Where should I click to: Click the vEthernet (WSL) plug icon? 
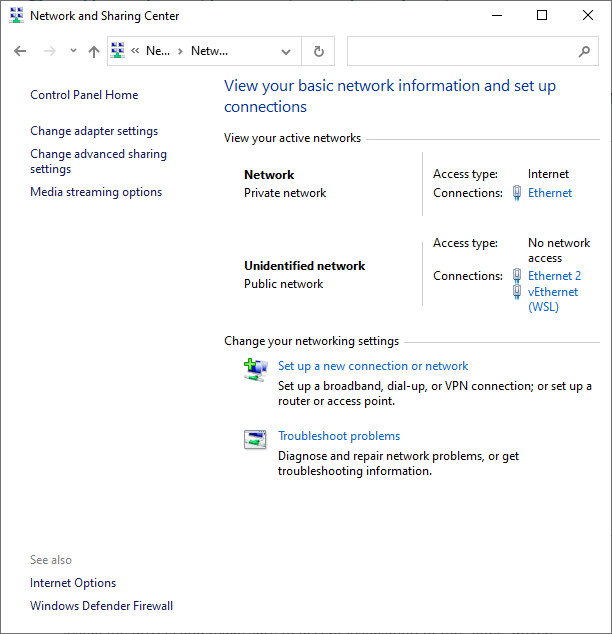coord(517,292)
